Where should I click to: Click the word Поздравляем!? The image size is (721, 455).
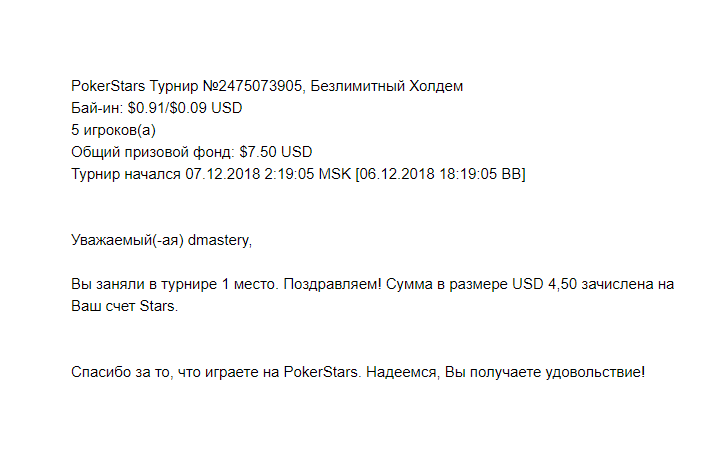[332, 284]
